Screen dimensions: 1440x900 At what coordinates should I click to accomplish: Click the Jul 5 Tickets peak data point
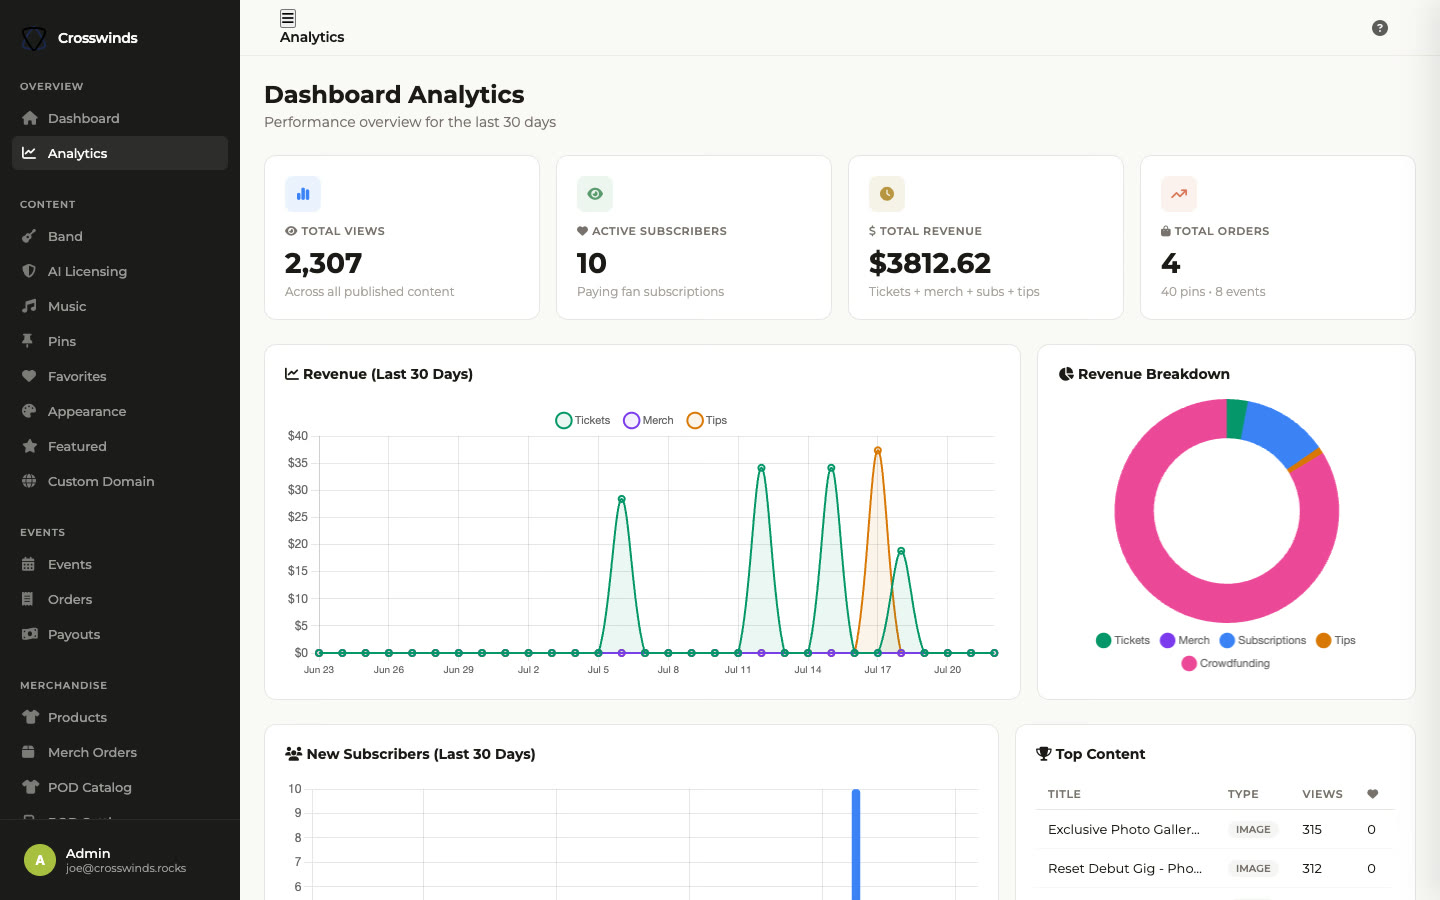[x=622, y=499]
